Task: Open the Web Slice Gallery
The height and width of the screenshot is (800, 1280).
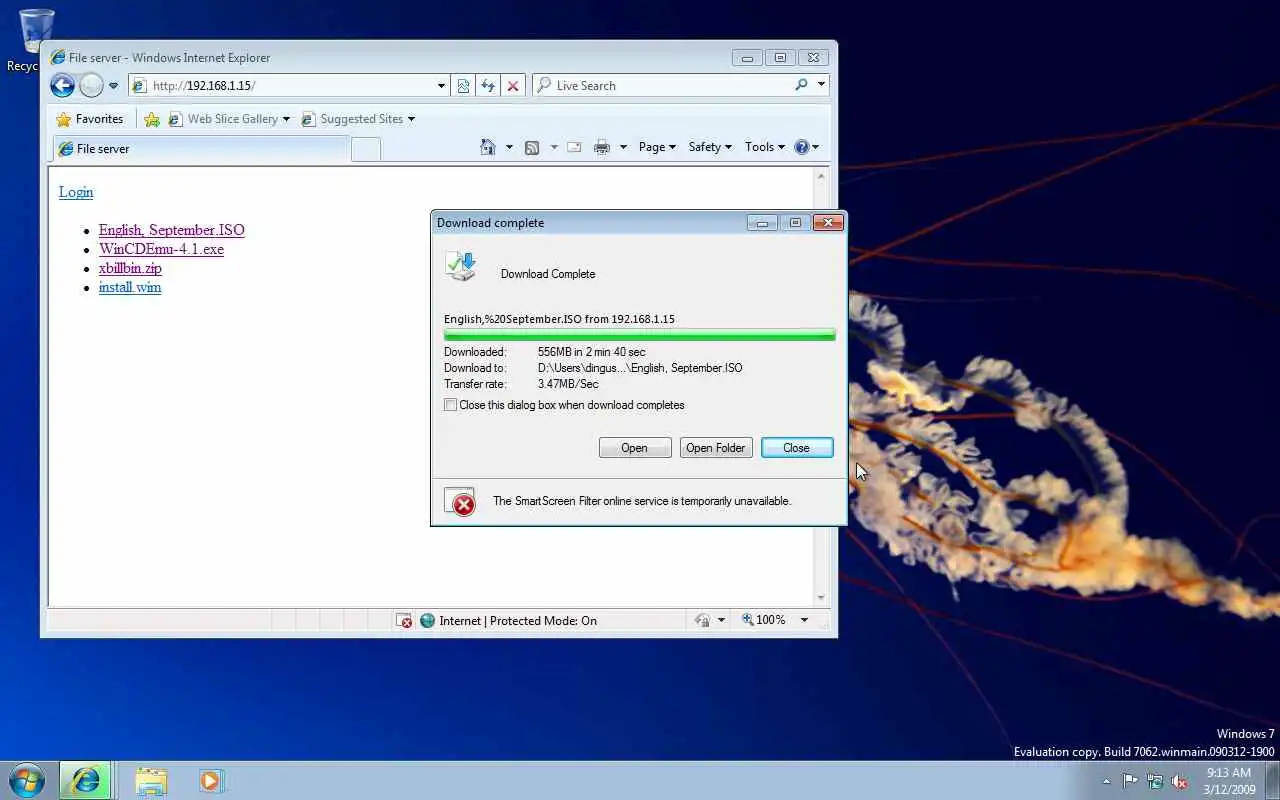Action: click(x=229, y=119)
